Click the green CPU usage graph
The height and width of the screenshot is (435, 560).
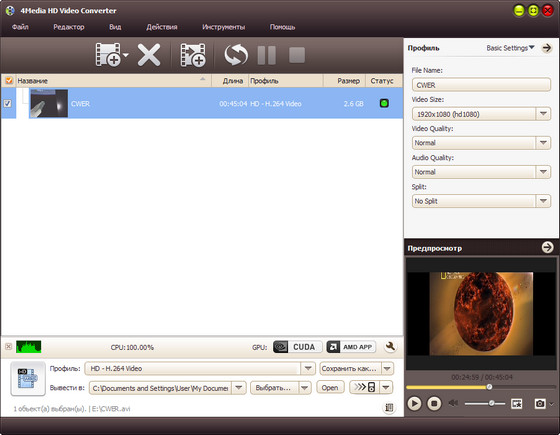pos(29,347)
